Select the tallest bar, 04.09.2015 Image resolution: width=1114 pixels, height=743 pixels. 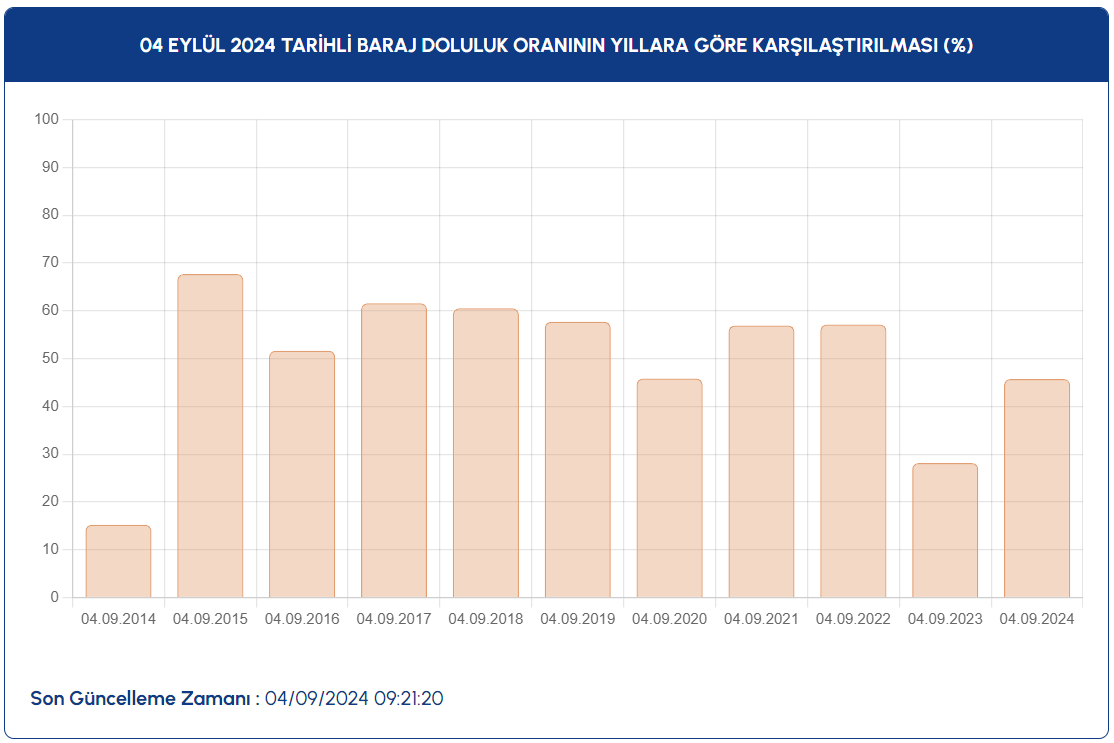coord(210,436)
